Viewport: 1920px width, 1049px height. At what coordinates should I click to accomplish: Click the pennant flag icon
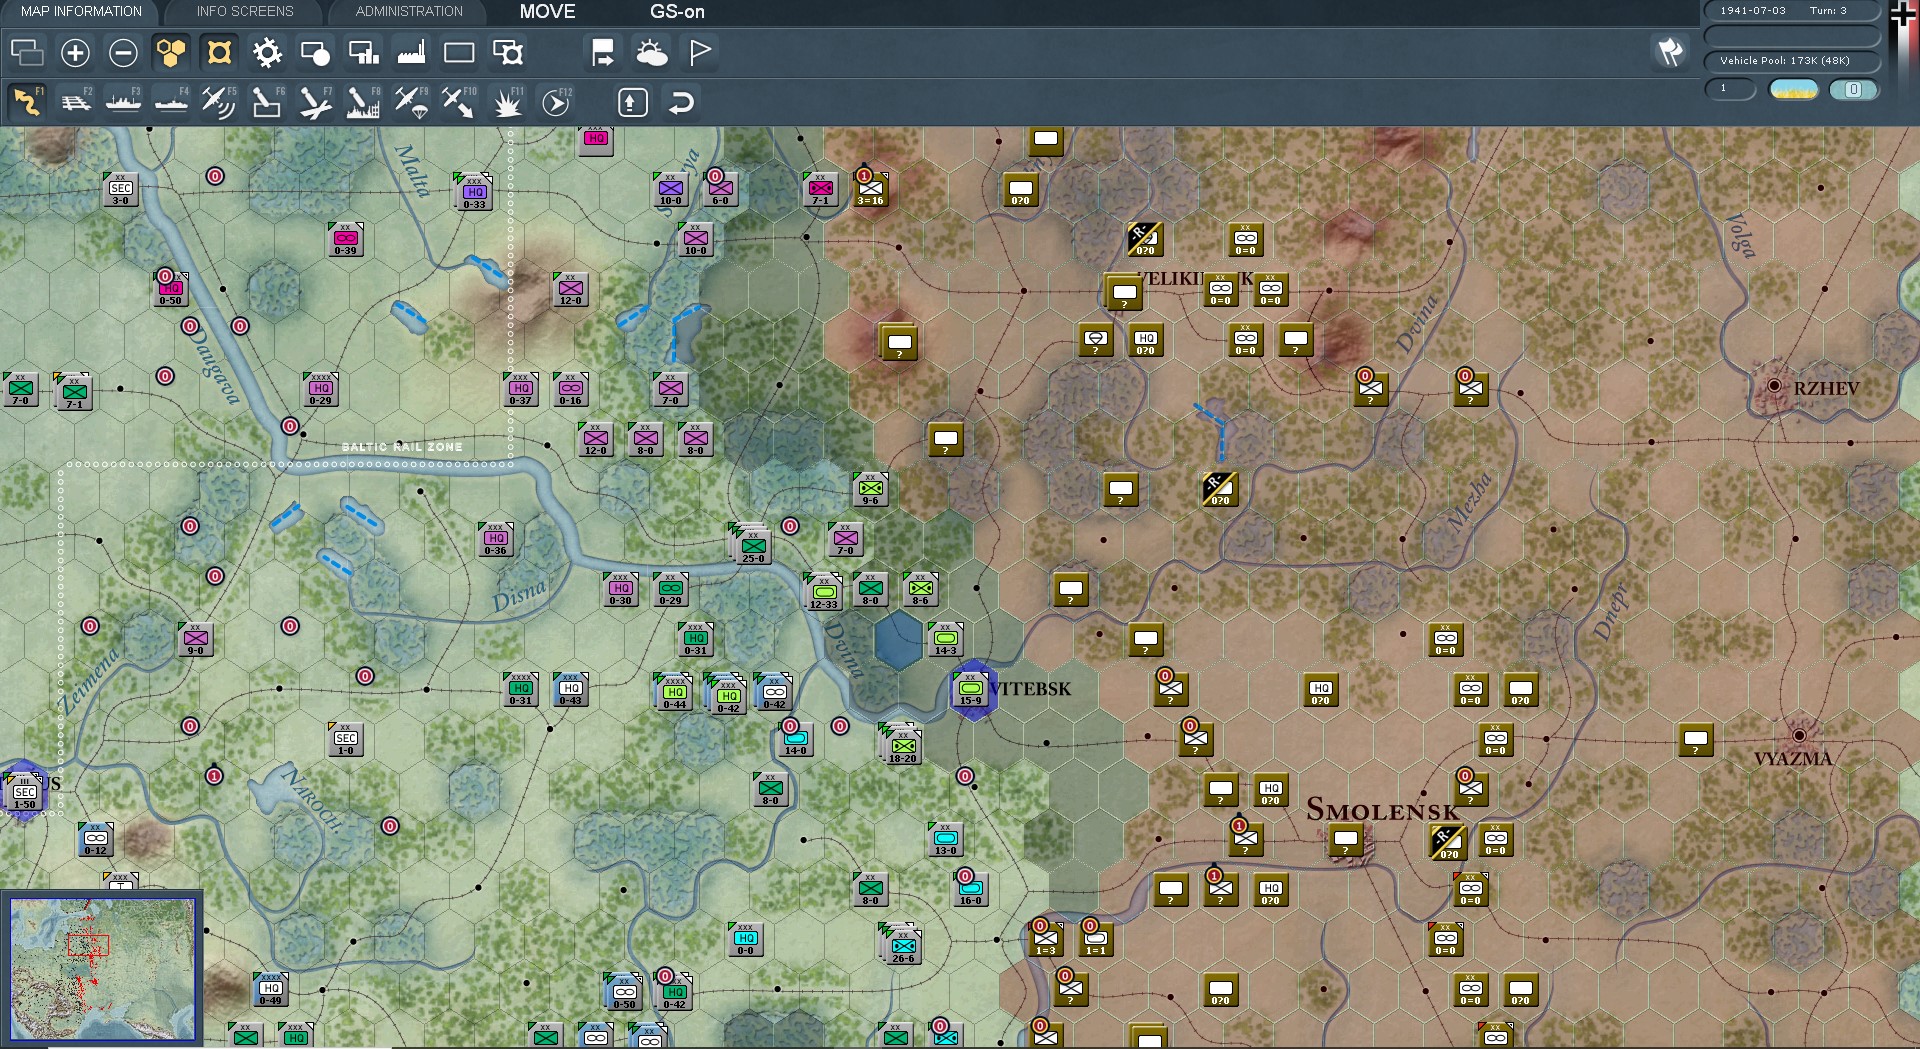coord(699,52)
